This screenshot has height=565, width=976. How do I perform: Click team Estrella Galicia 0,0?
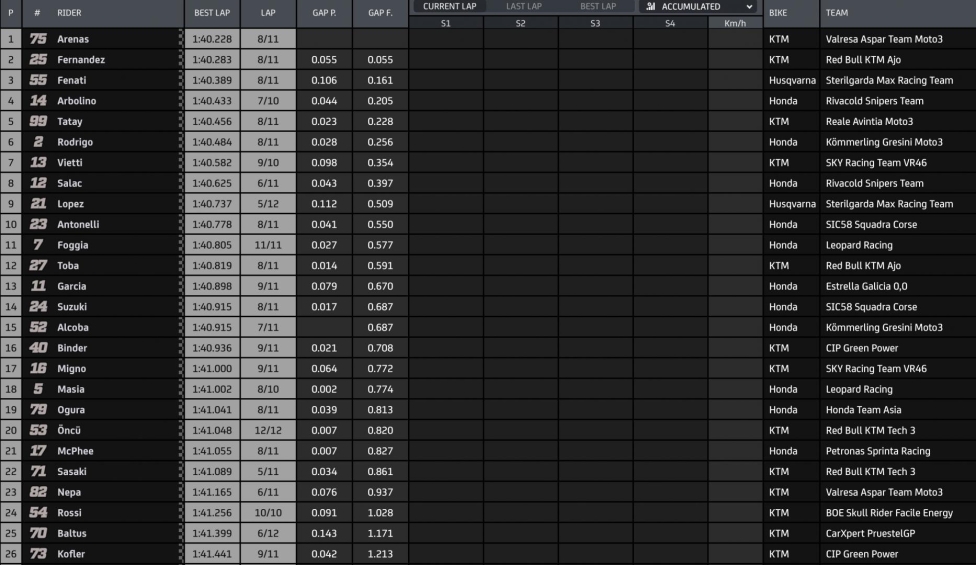pyautogui.click(x=866, y=286)
